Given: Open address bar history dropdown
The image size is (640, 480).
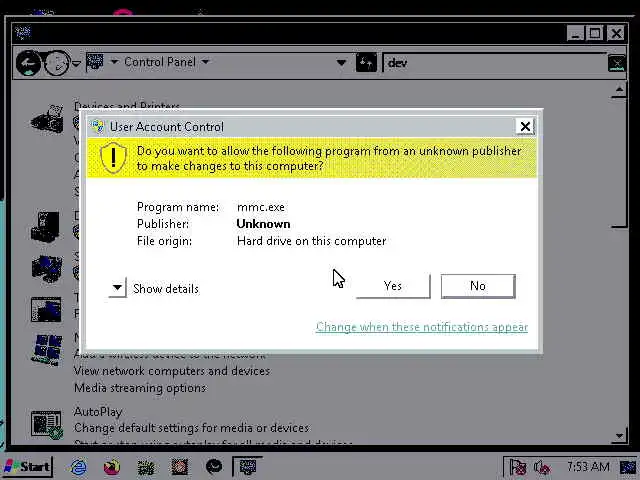Looking at the screenshot, I should 341,63.
